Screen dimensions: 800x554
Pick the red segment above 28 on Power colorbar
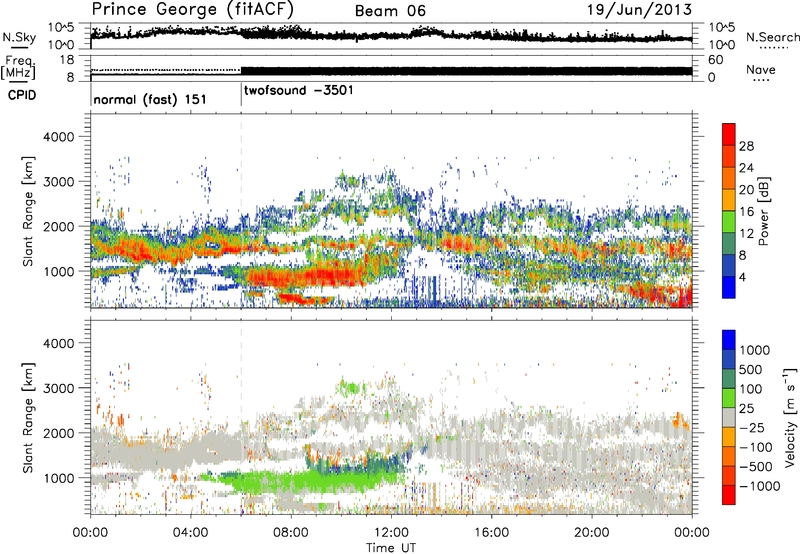[729, 134]
